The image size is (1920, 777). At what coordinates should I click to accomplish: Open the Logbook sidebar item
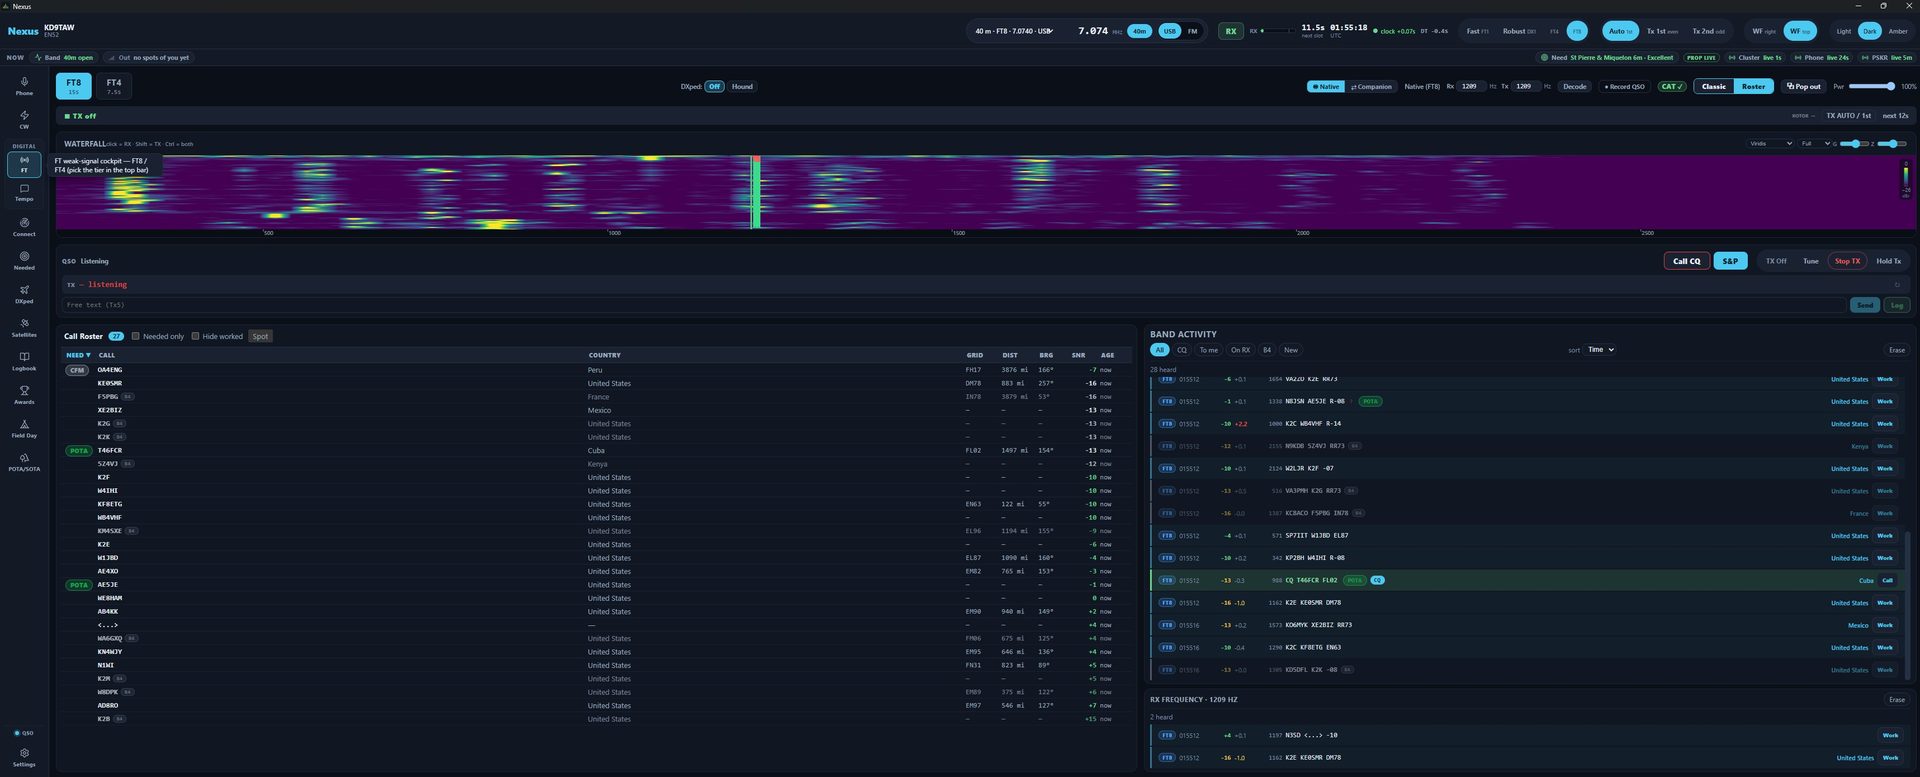coord(24,361)
